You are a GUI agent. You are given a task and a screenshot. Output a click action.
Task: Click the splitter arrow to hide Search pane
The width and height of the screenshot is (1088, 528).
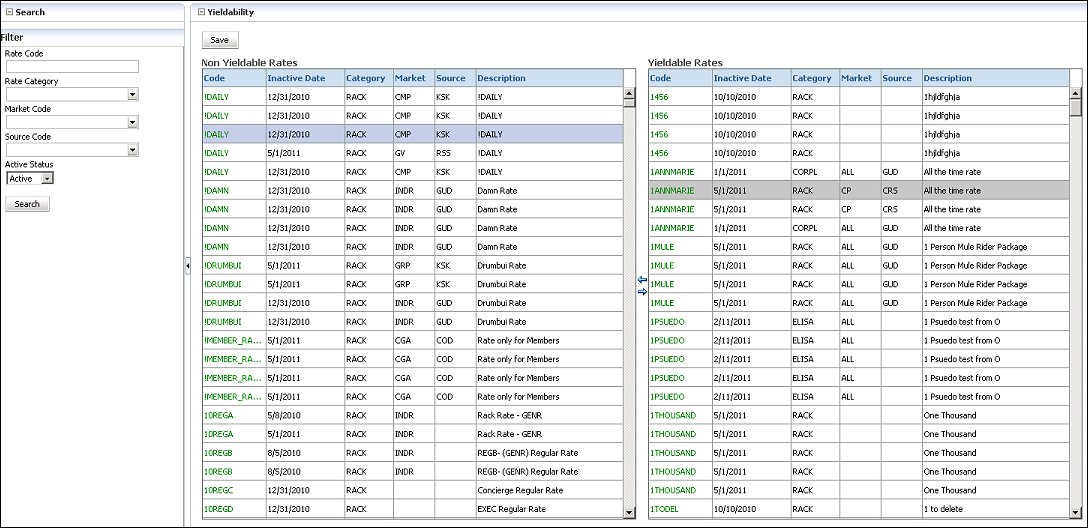[x=187, y=265]
